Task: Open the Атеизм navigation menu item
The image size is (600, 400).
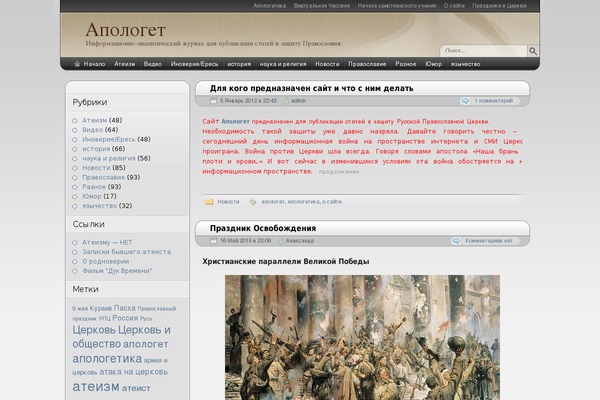Action: 124,64
